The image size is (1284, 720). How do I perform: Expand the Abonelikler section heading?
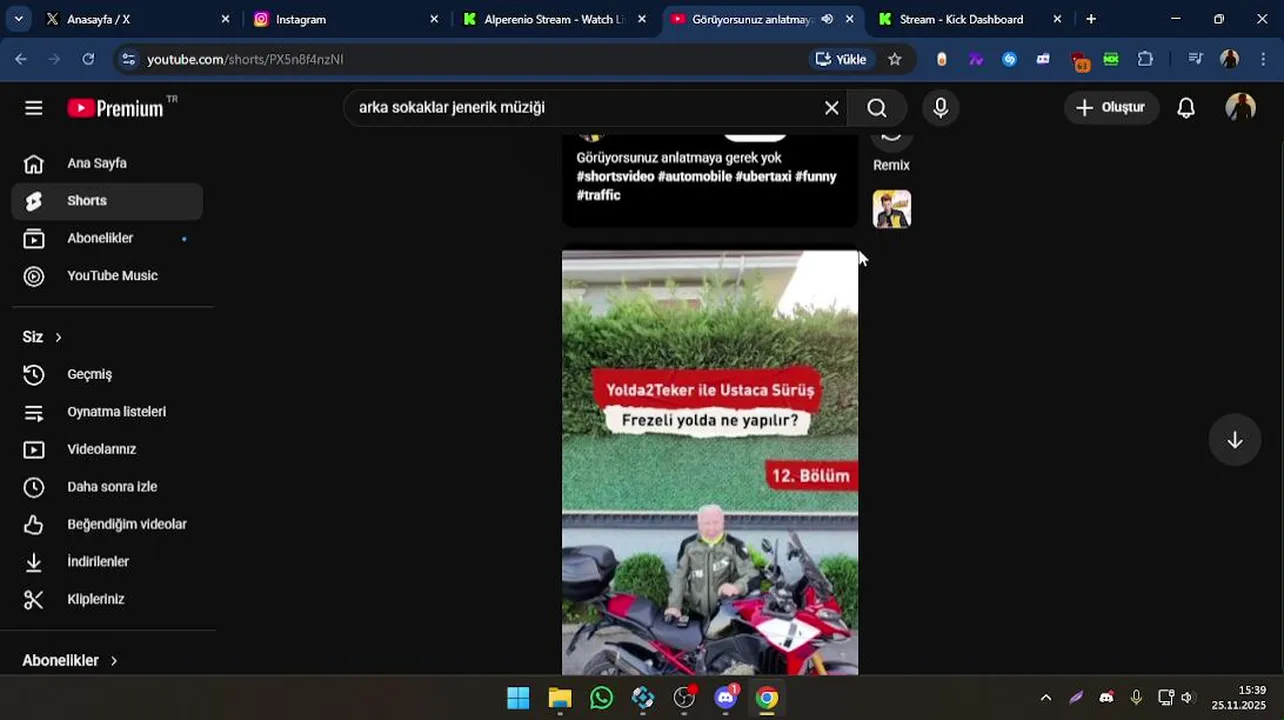pyautogui.click(x=70, y=660)
